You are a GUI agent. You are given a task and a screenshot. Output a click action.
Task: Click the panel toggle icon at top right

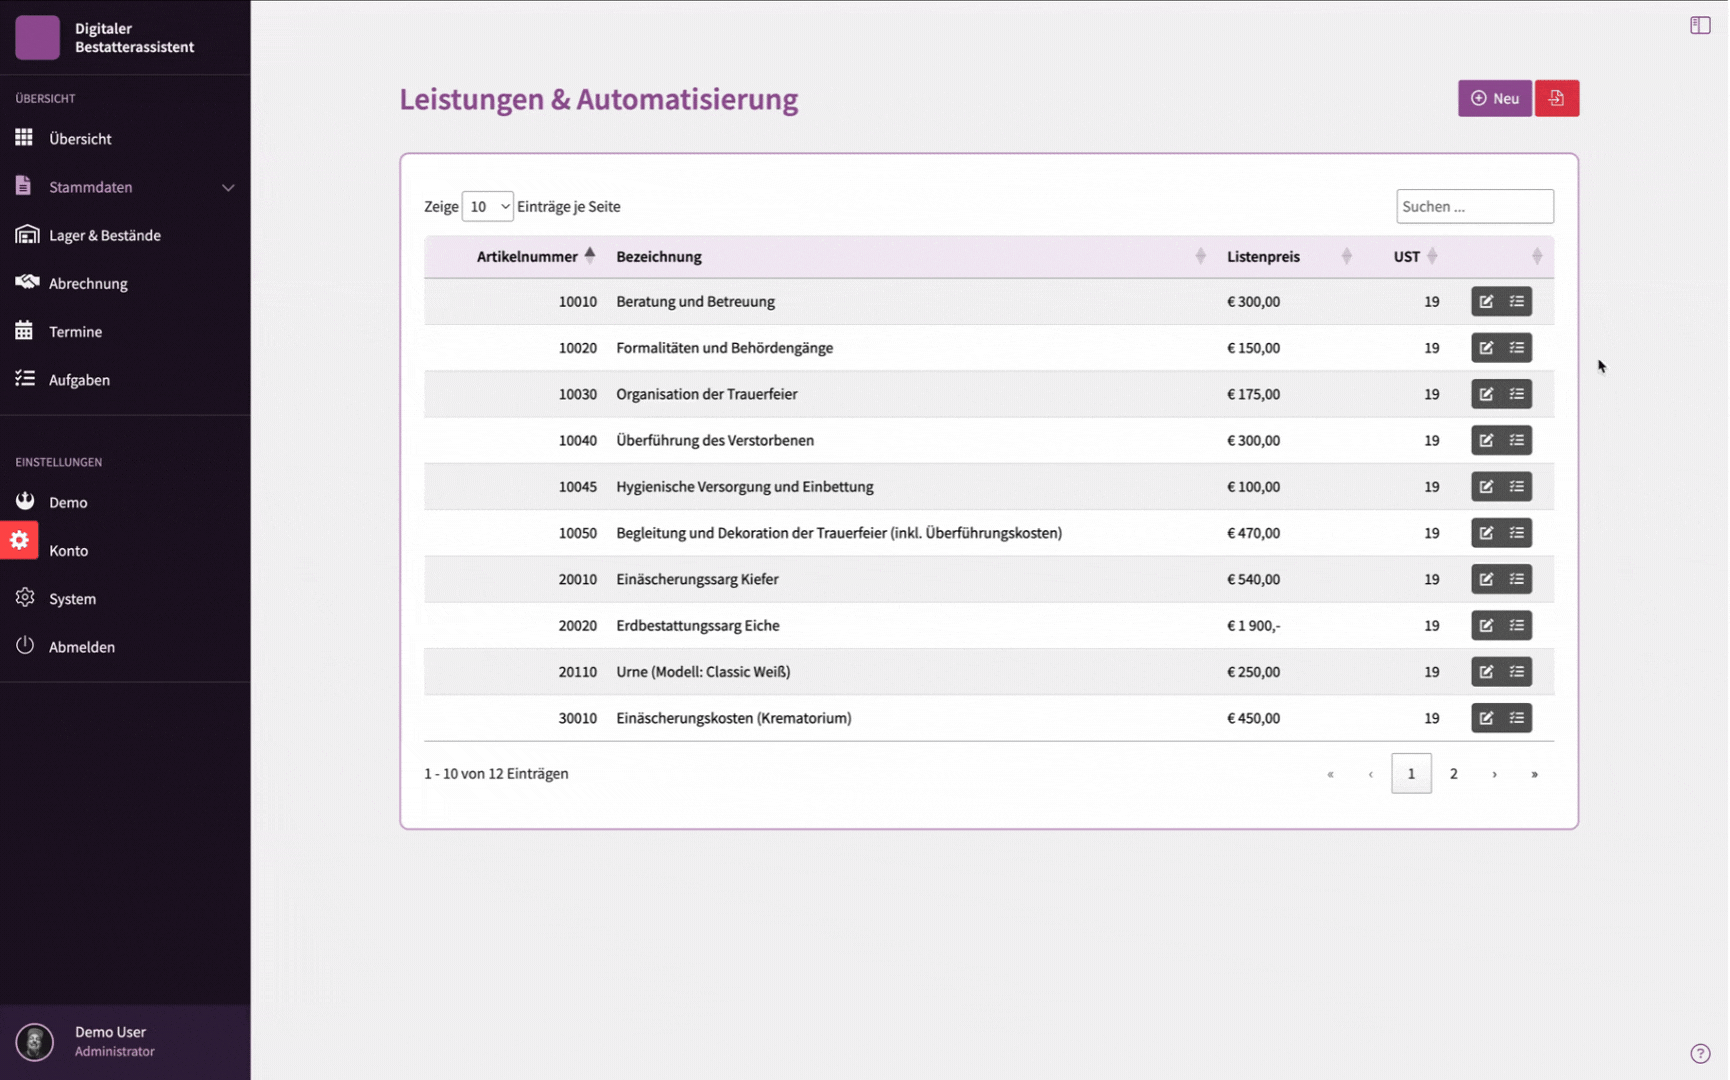click(1699, 25)
